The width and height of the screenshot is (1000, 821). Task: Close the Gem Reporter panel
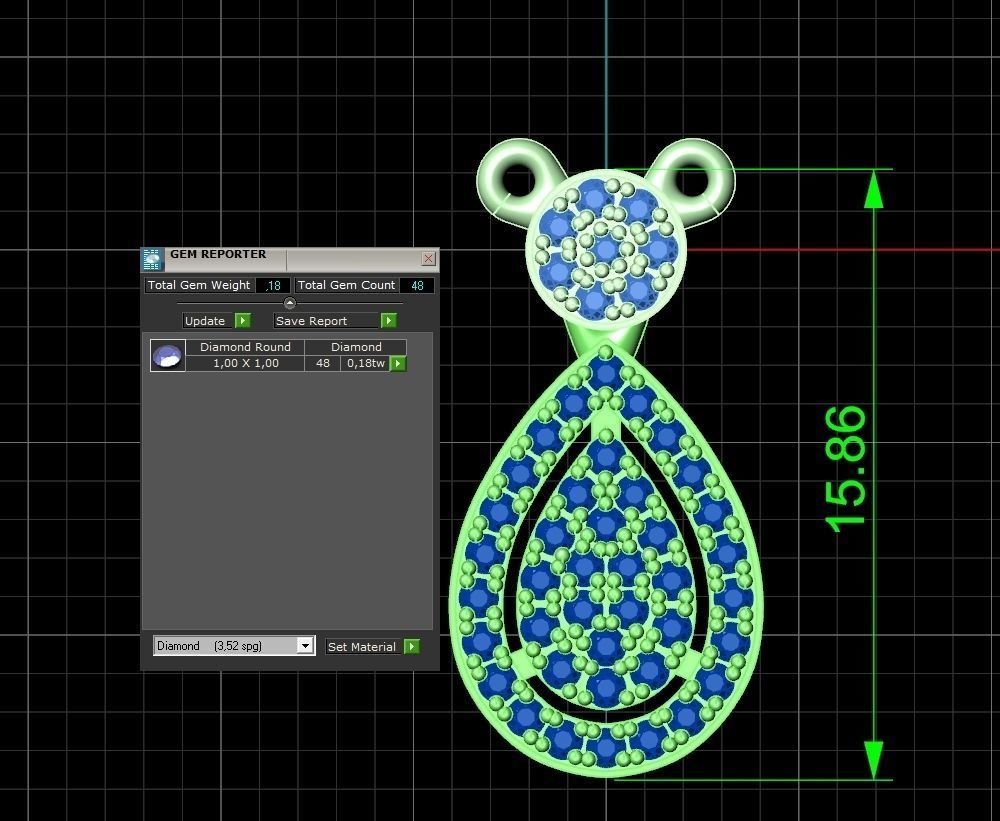coord(429,258)
